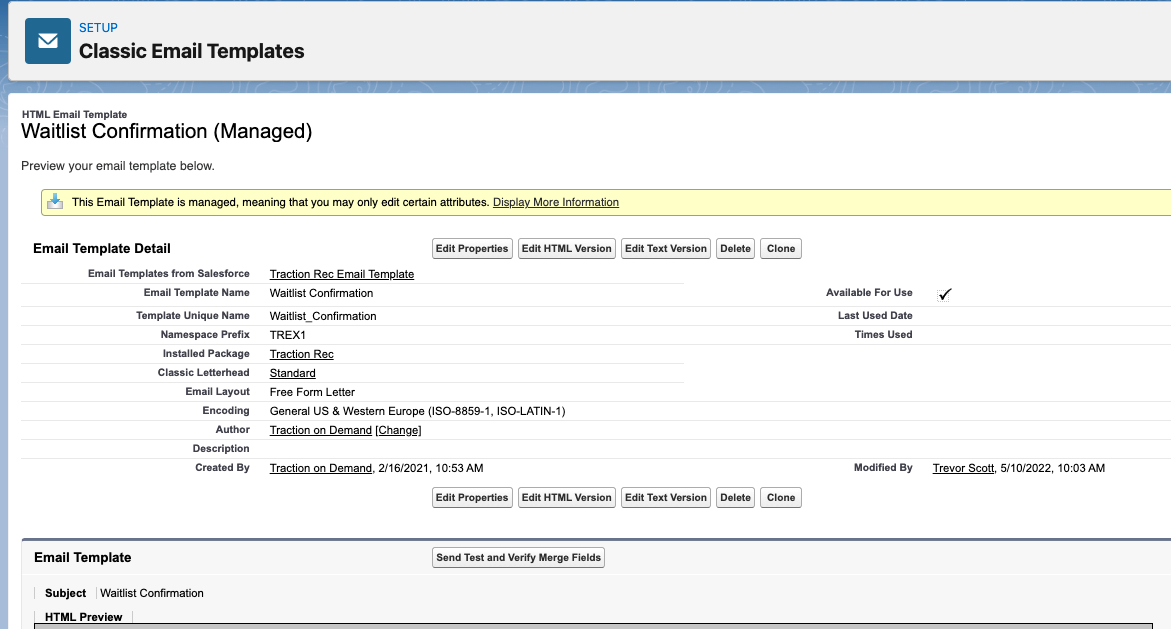View the Standard classic letterhead
This screenshot has width=1171, height=629.
[x=292, y=372]
